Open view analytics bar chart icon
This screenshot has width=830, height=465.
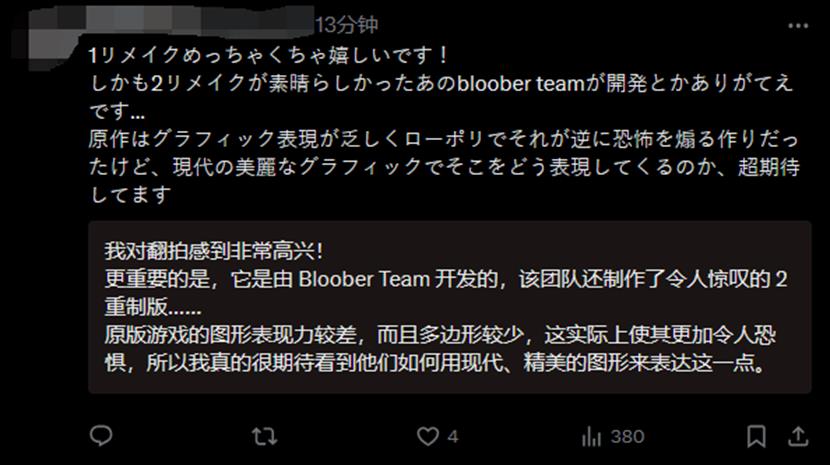[591, 436]
